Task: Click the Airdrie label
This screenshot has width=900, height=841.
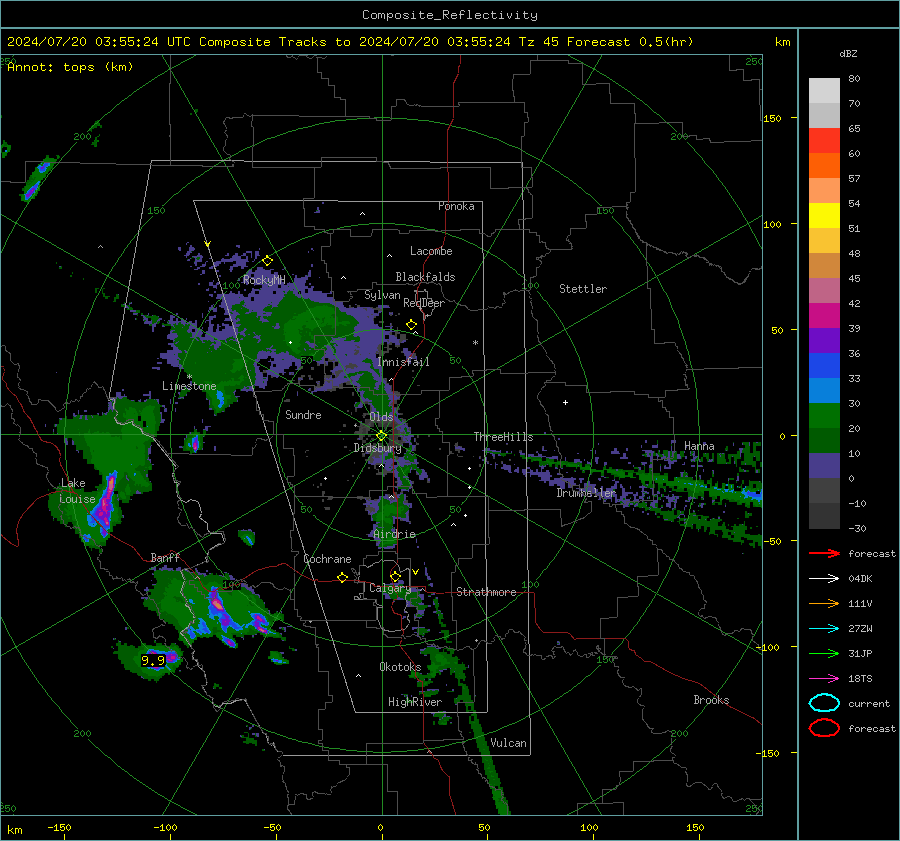Action: click(394, 534)
